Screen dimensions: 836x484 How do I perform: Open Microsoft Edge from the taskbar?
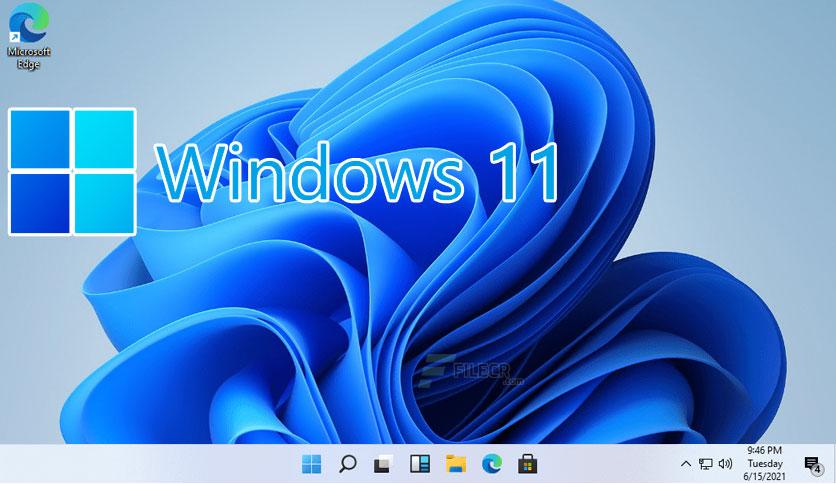pos(491,464)
